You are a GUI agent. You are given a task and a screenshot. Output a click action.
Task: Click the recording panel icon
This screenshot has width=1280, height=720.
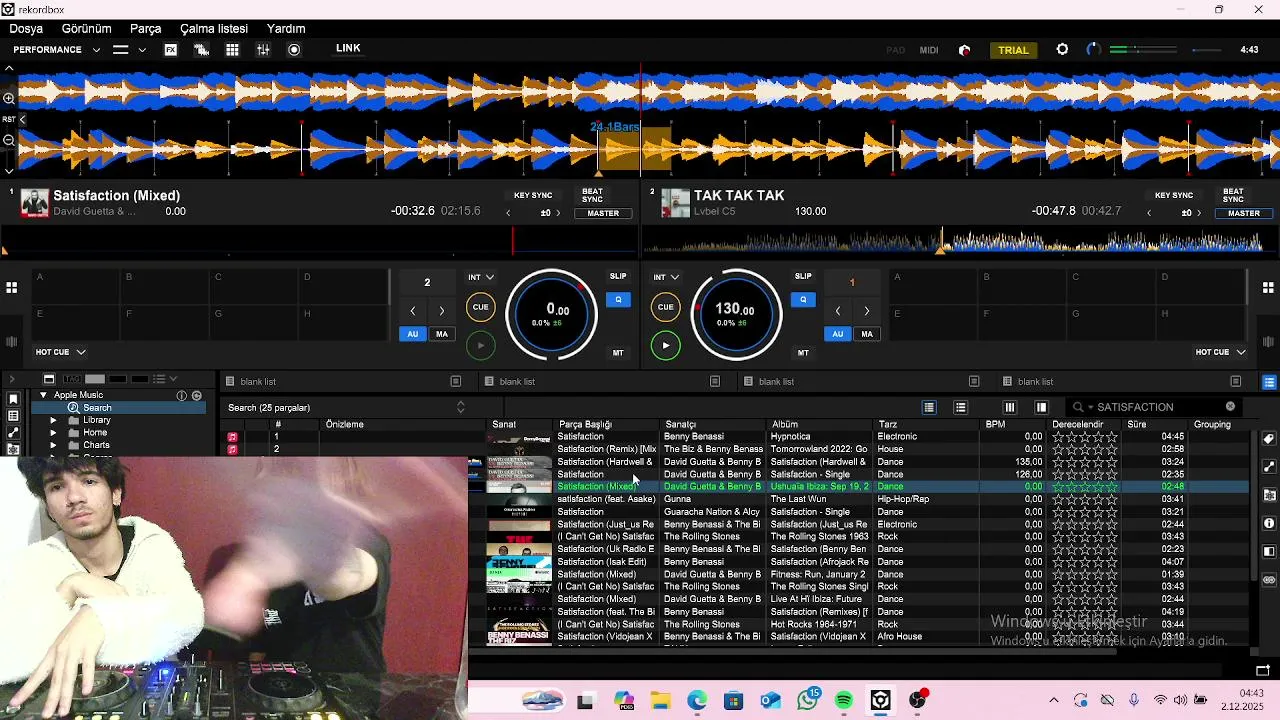[x=294, y=50]
